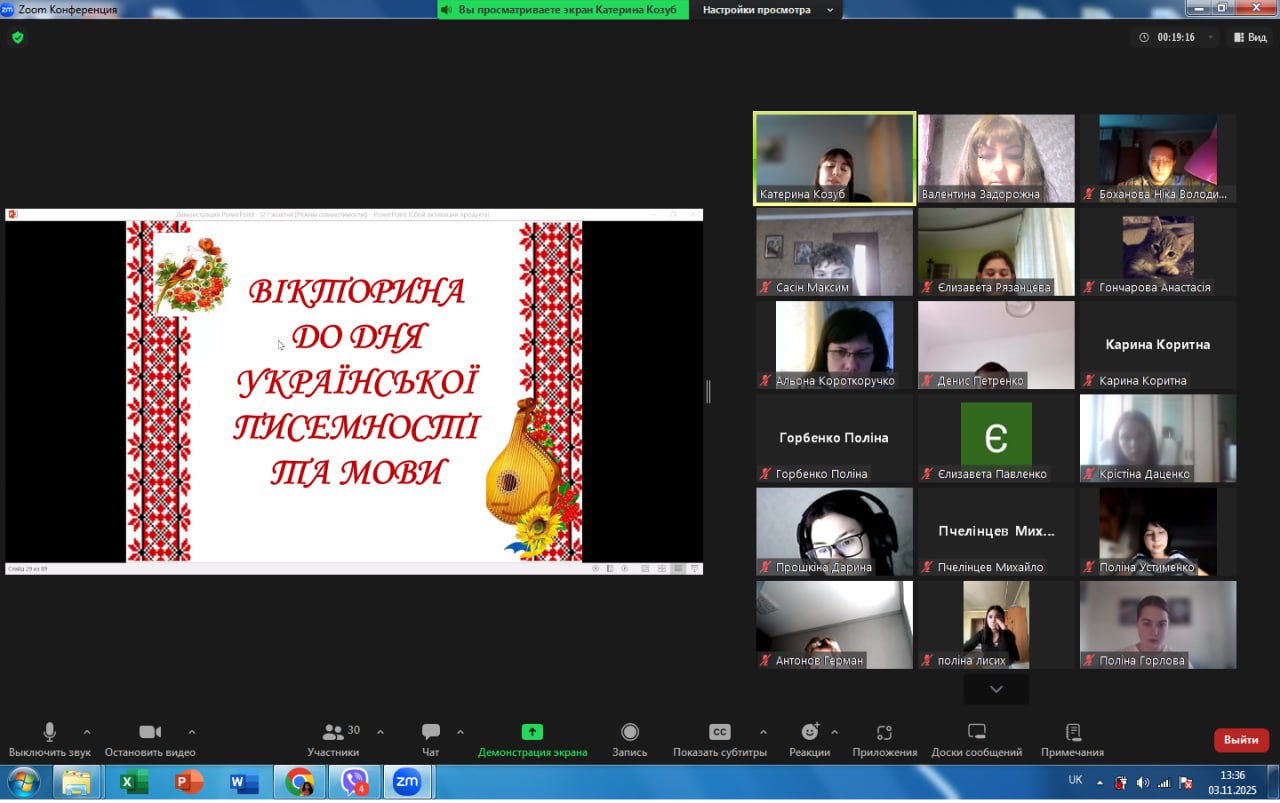
Task: Open the Participants panel icon
Action: coord(333,733)
